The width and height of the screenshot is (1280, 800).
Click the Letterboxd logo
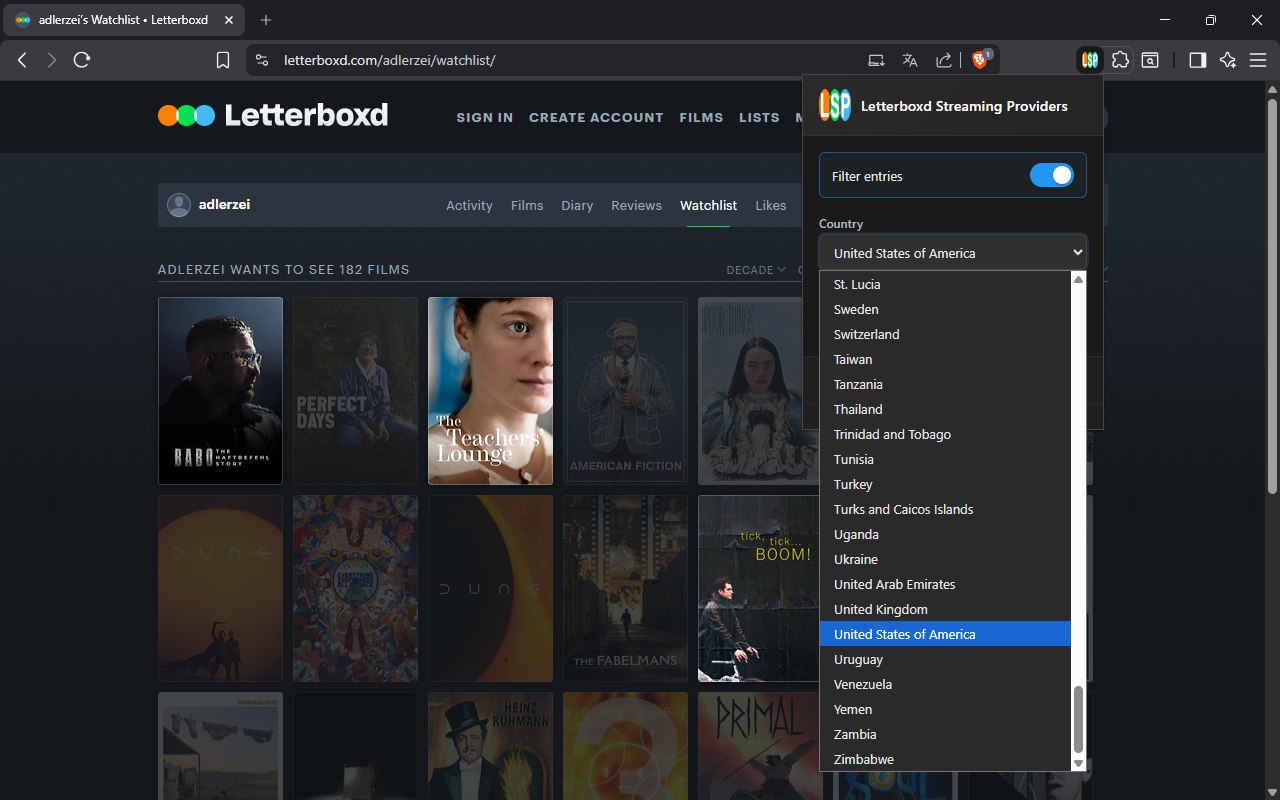pos(272,114)
